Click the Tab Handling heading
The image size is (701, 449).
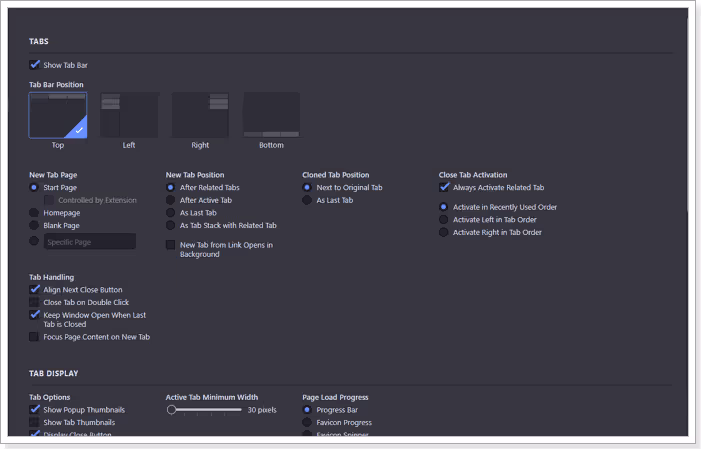[51, 277]
